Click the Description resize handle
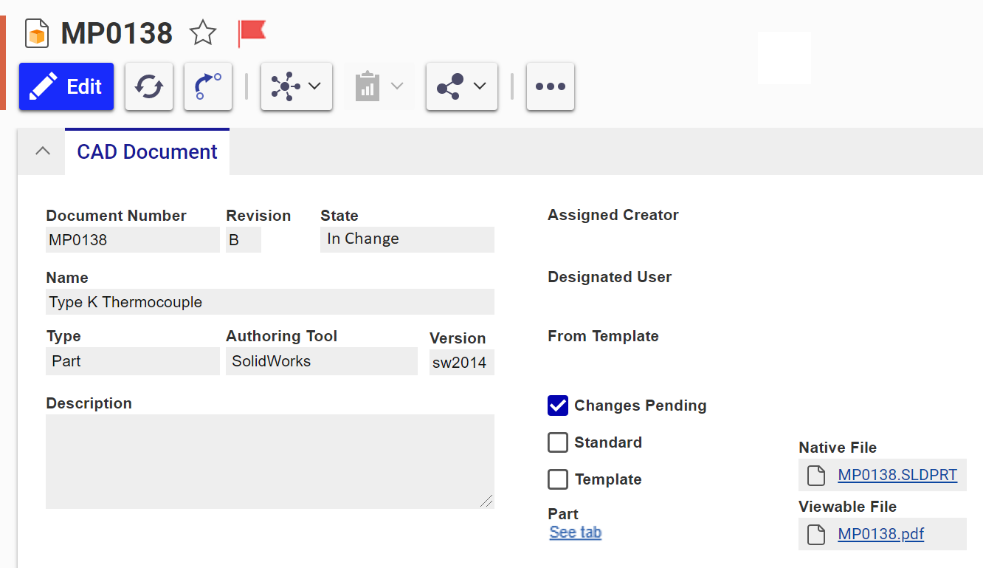This screenshot has width=983, height=568. 486,501
